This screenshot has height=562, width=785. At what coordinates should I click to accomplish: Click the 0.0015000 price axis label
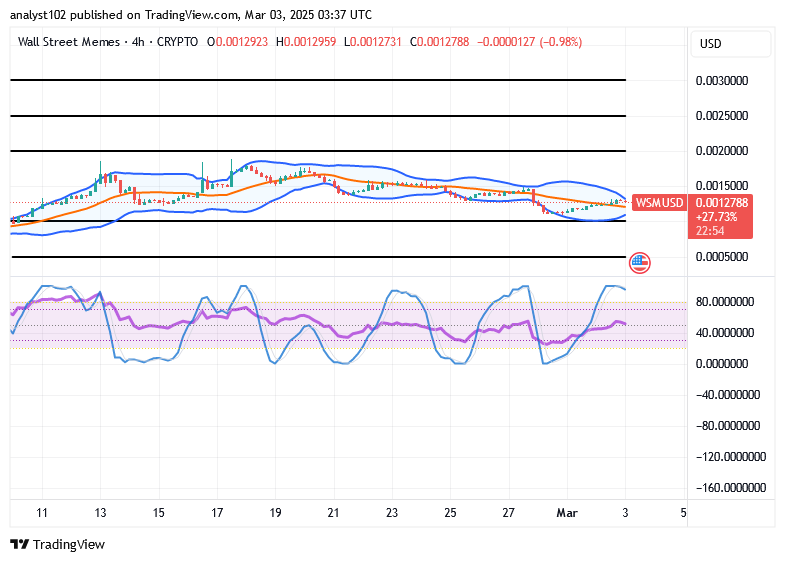[x=722, y=186]
